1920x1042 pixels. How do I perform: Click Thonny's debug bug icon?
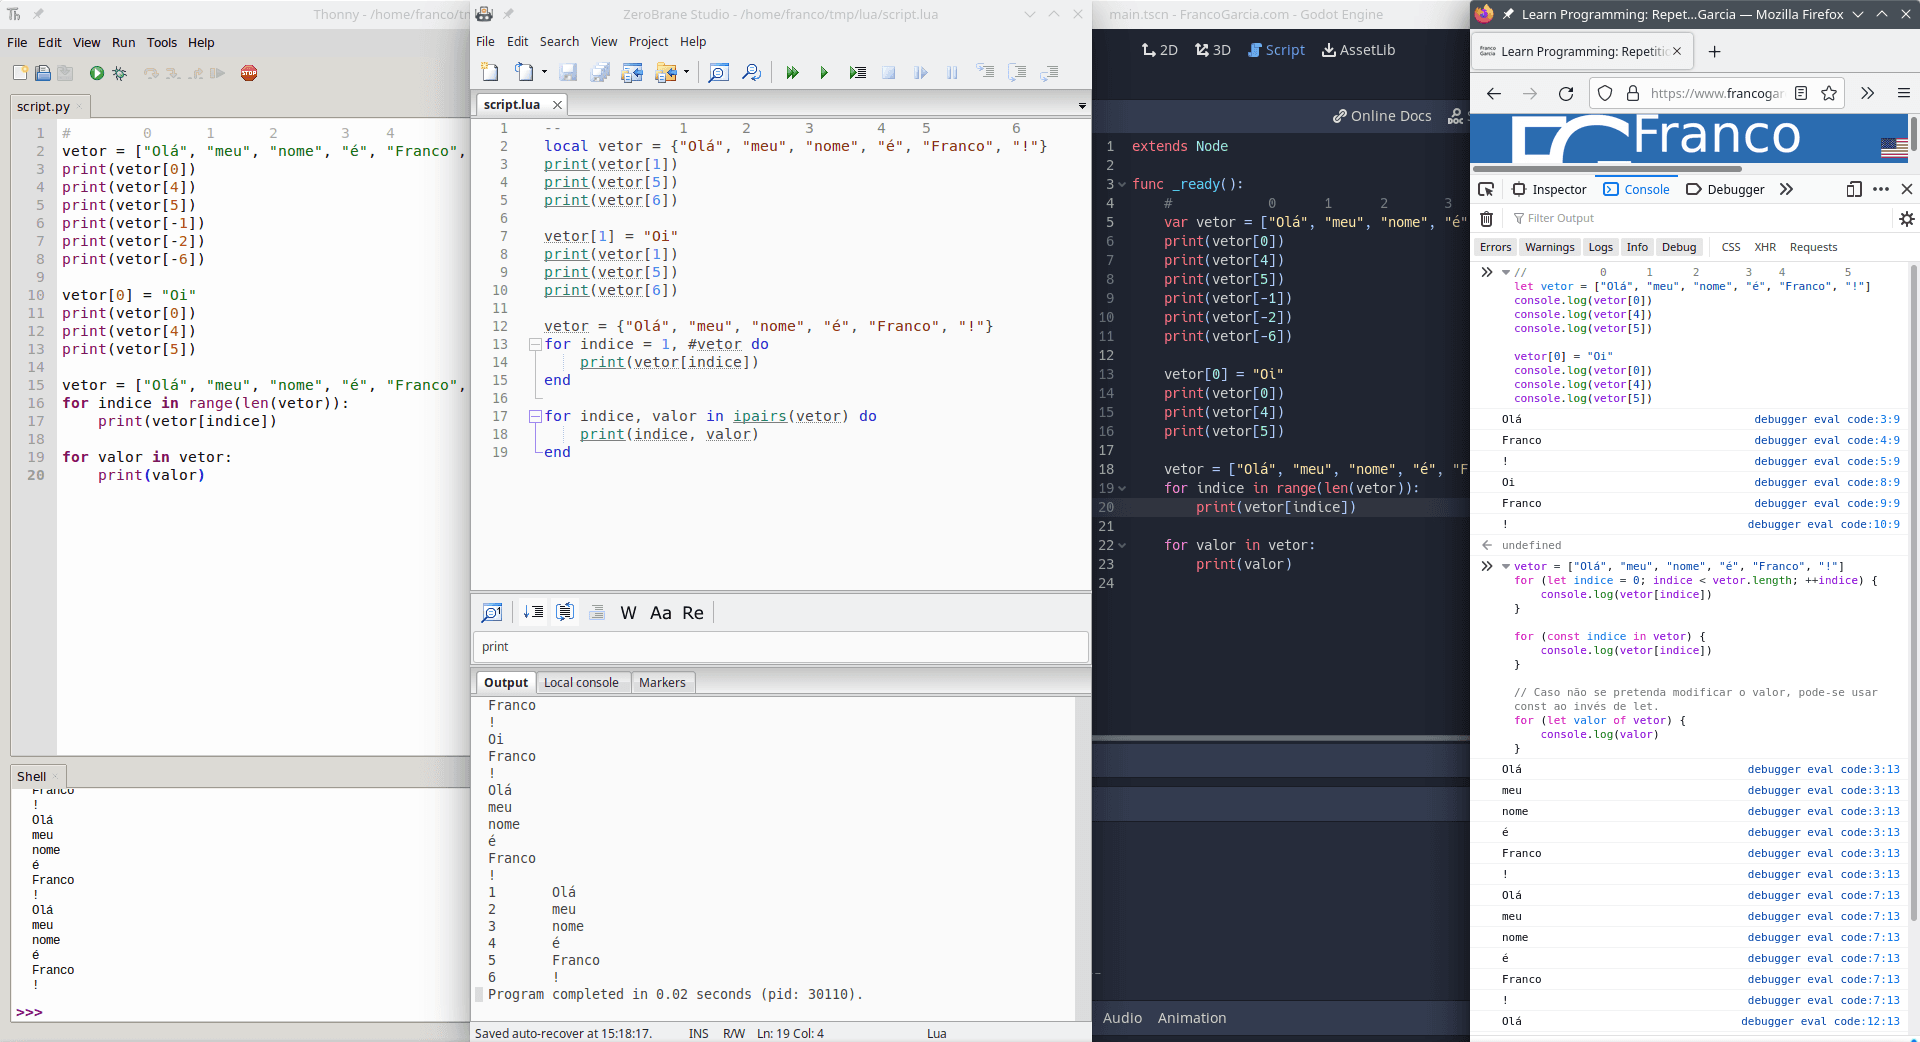[120, 73]
